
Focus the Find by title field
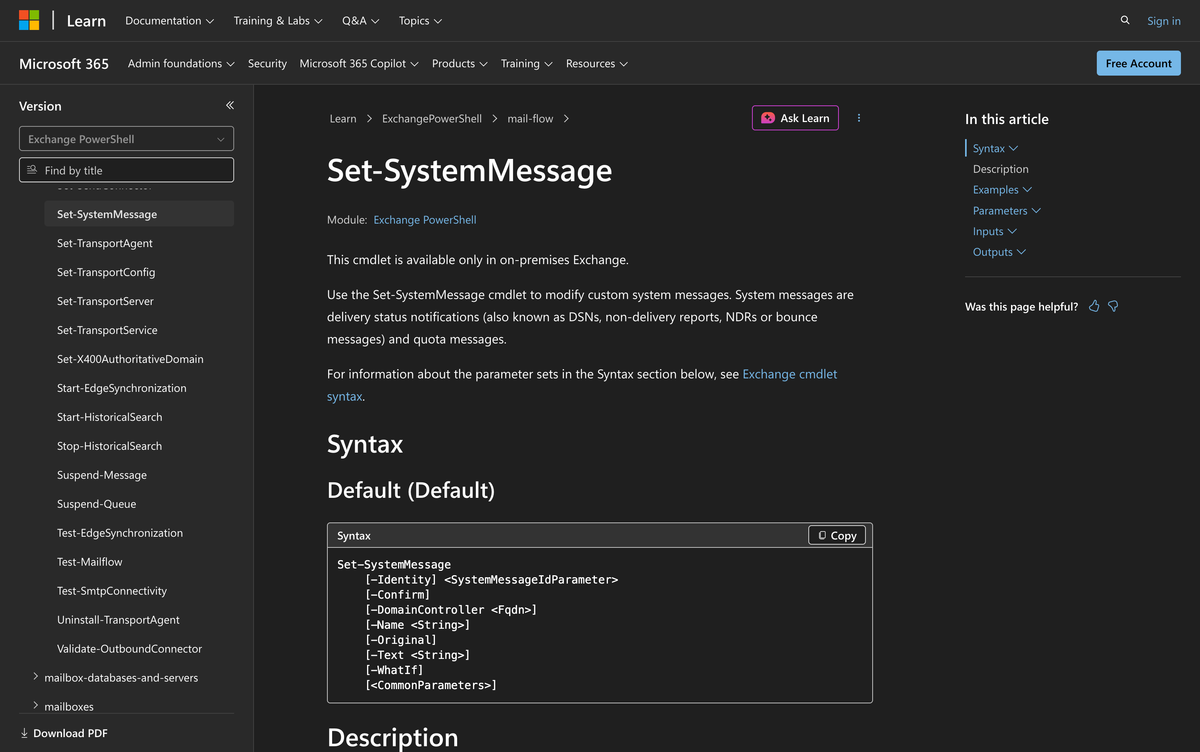click(x=126, y=170)
